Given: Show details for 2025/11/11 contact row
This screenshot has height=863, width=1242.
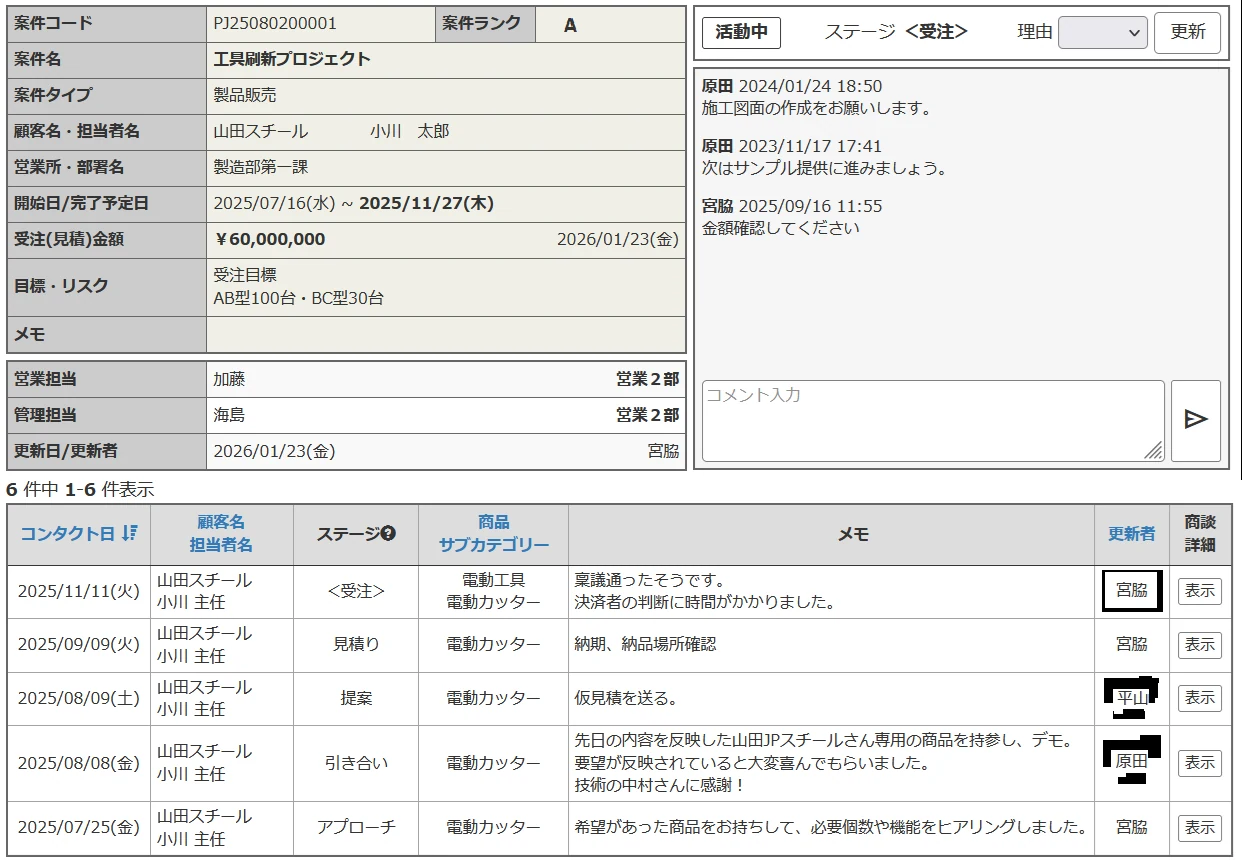Looking at the screenshot, I should (x=1199, y=591).
